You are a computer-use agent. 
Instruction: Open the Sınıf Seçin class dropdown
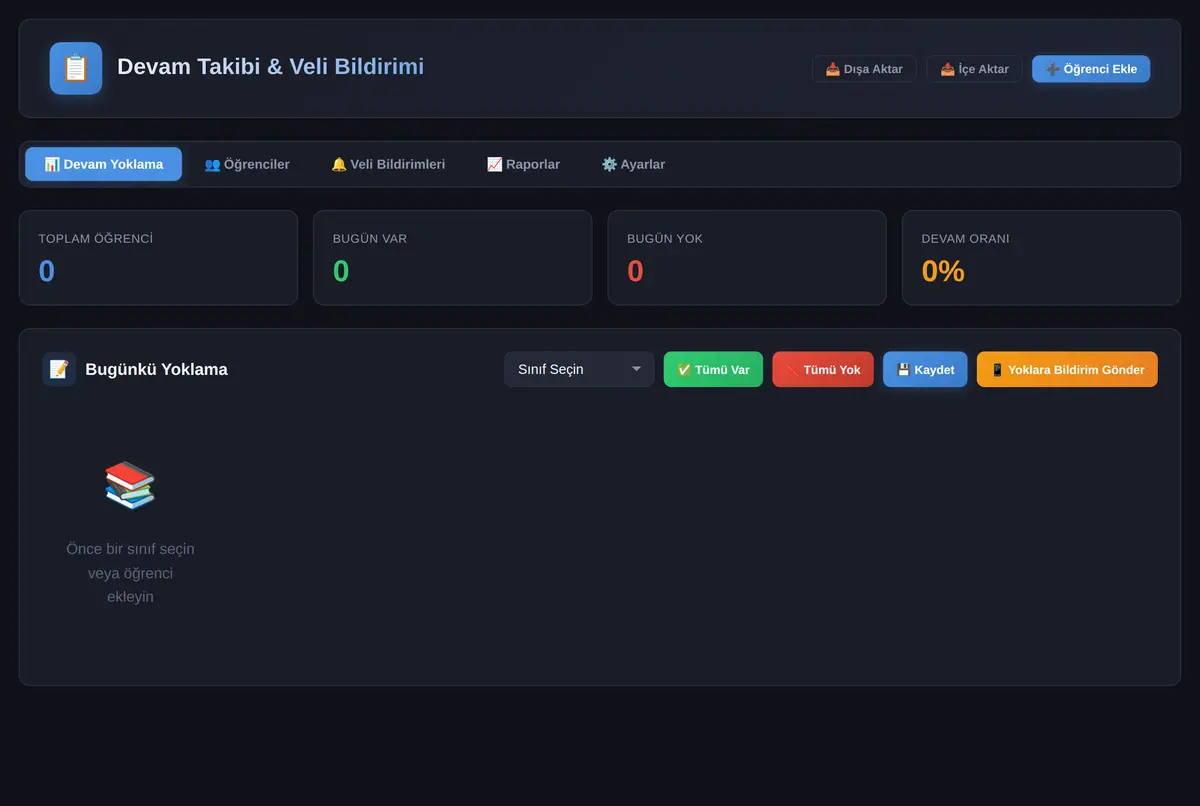tap(579, 369)
